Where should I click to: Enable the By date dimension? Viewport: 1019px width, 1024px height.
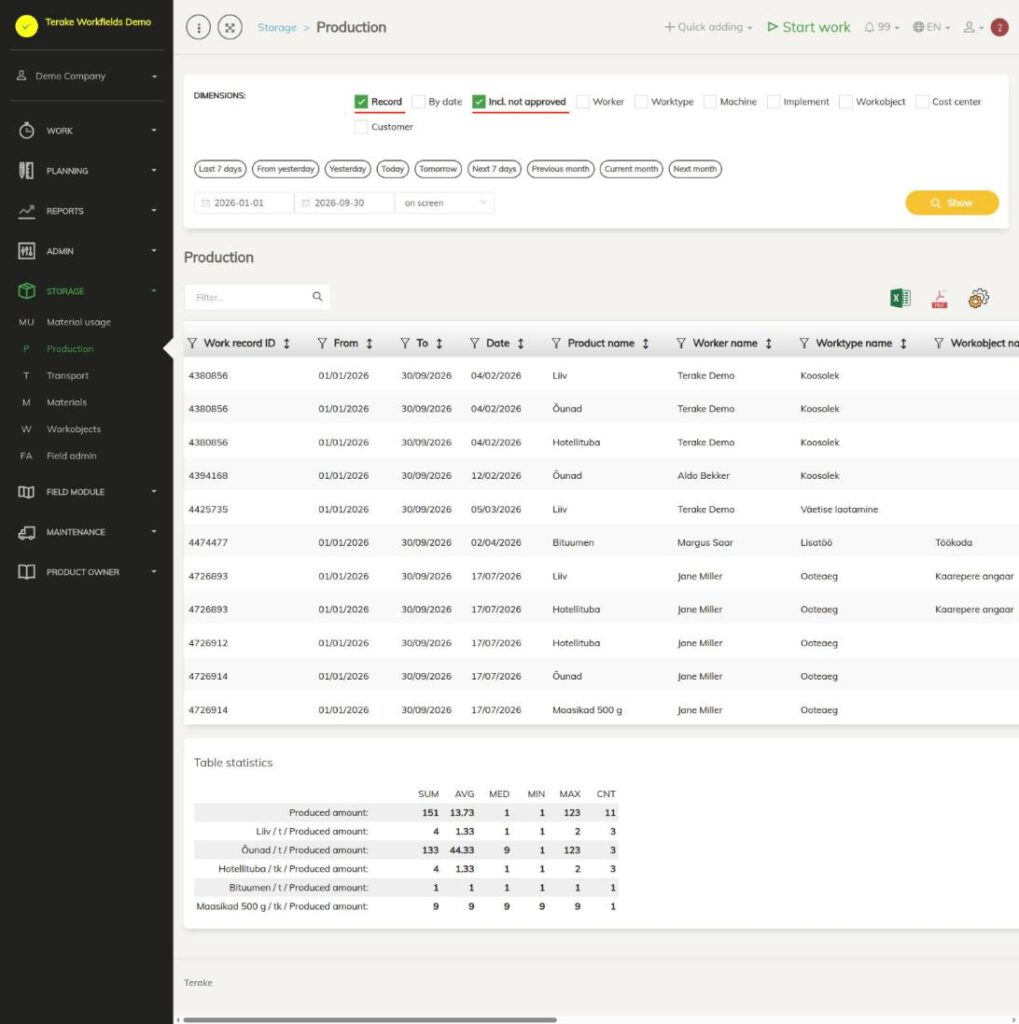point(419,102)
